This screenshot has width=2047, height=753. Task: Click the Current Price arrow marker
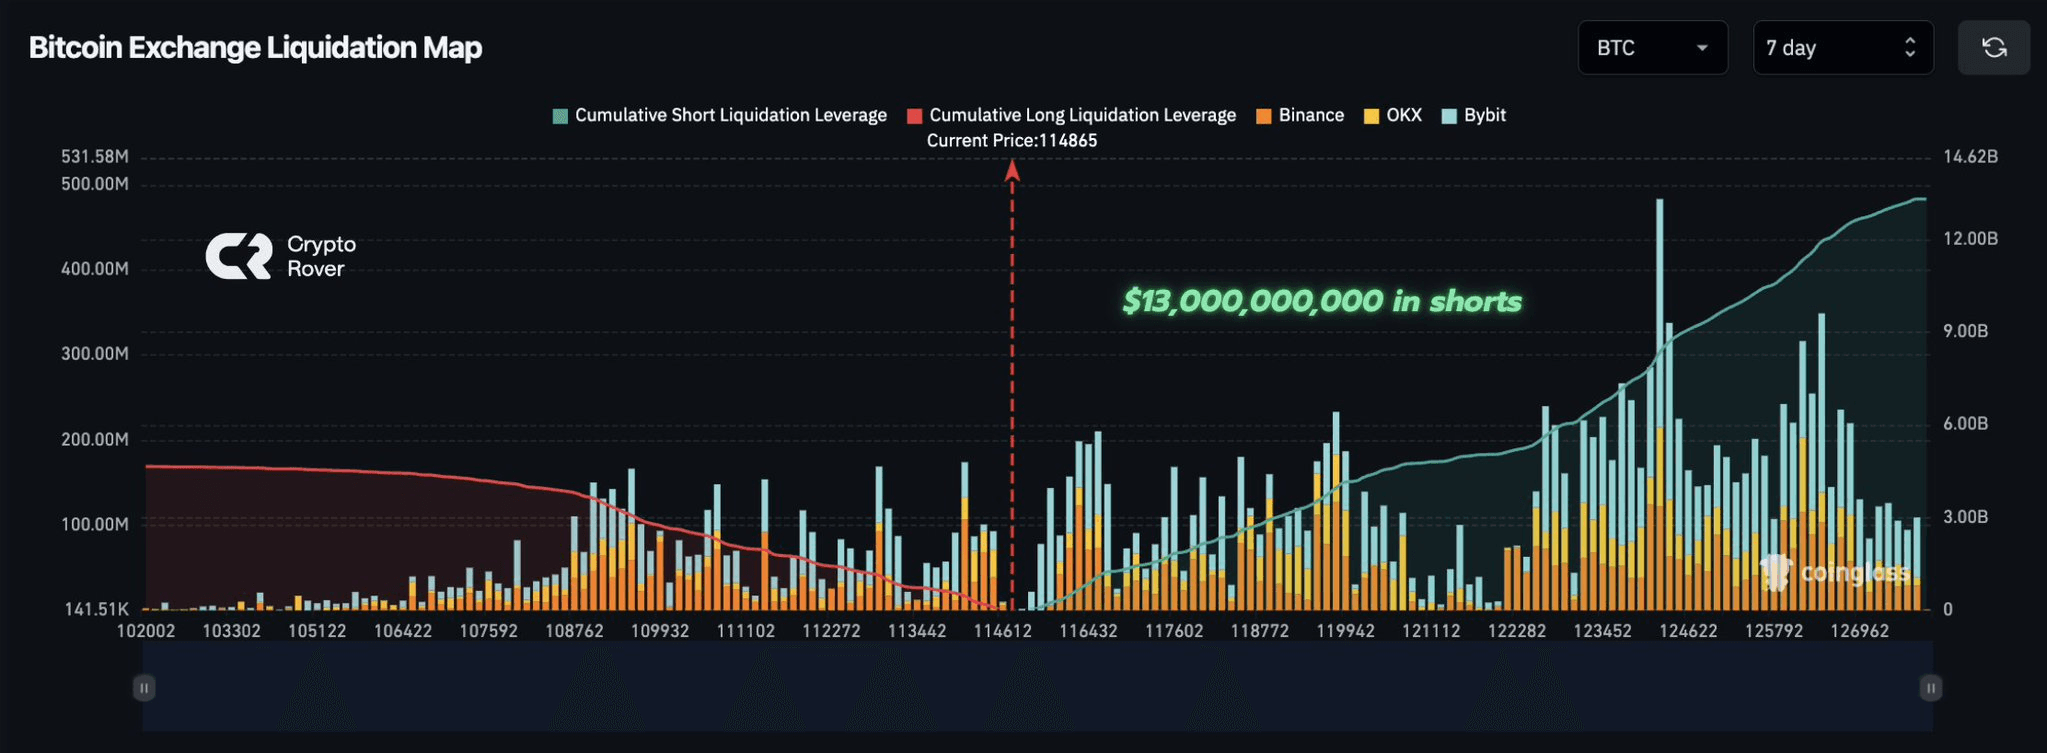pyautogui.click(x=1012, y=171)
